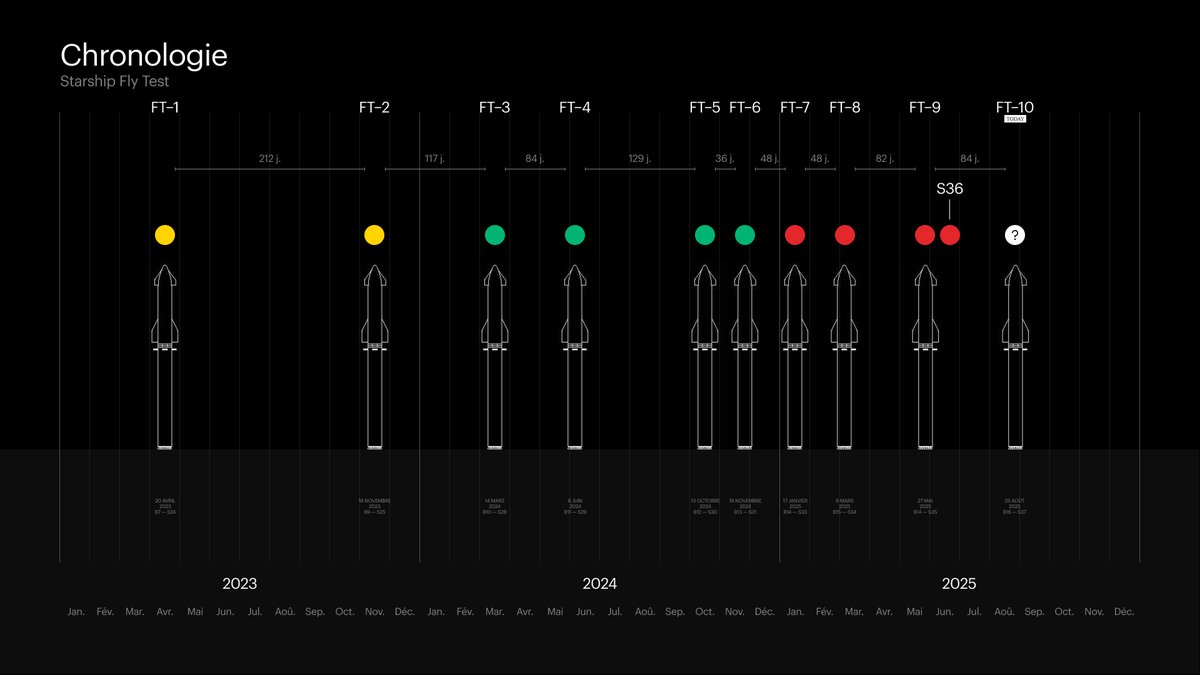Viewport: 1200px width, 675px height.
Task: Click the 18 Novembre 2023 date caption
Action: click(x=375, y=506)
